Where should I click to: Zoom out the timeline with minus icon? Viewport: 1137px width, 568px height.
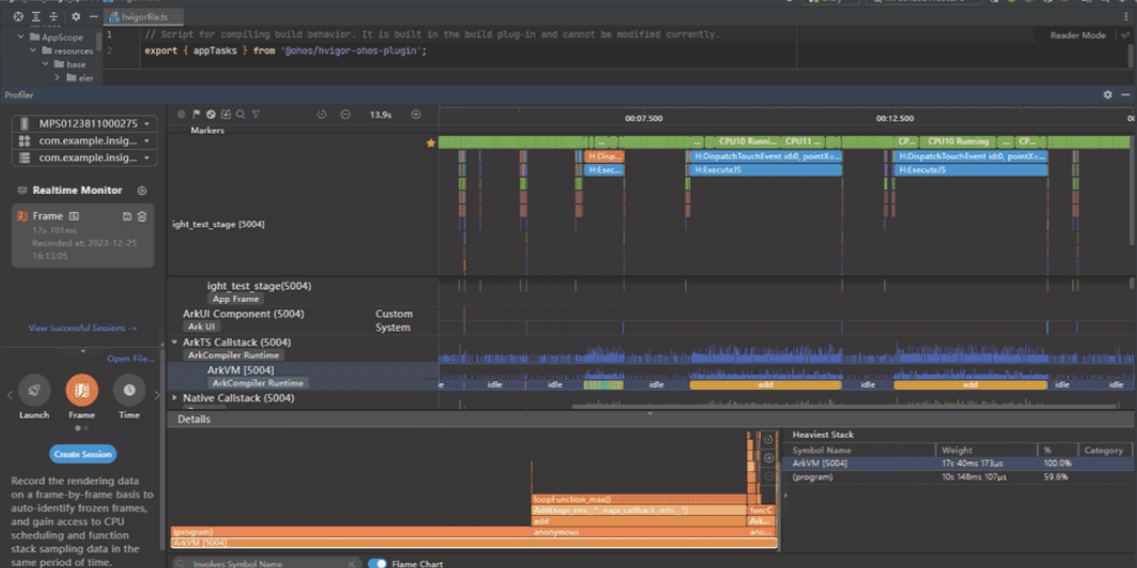tap(345, 115)
